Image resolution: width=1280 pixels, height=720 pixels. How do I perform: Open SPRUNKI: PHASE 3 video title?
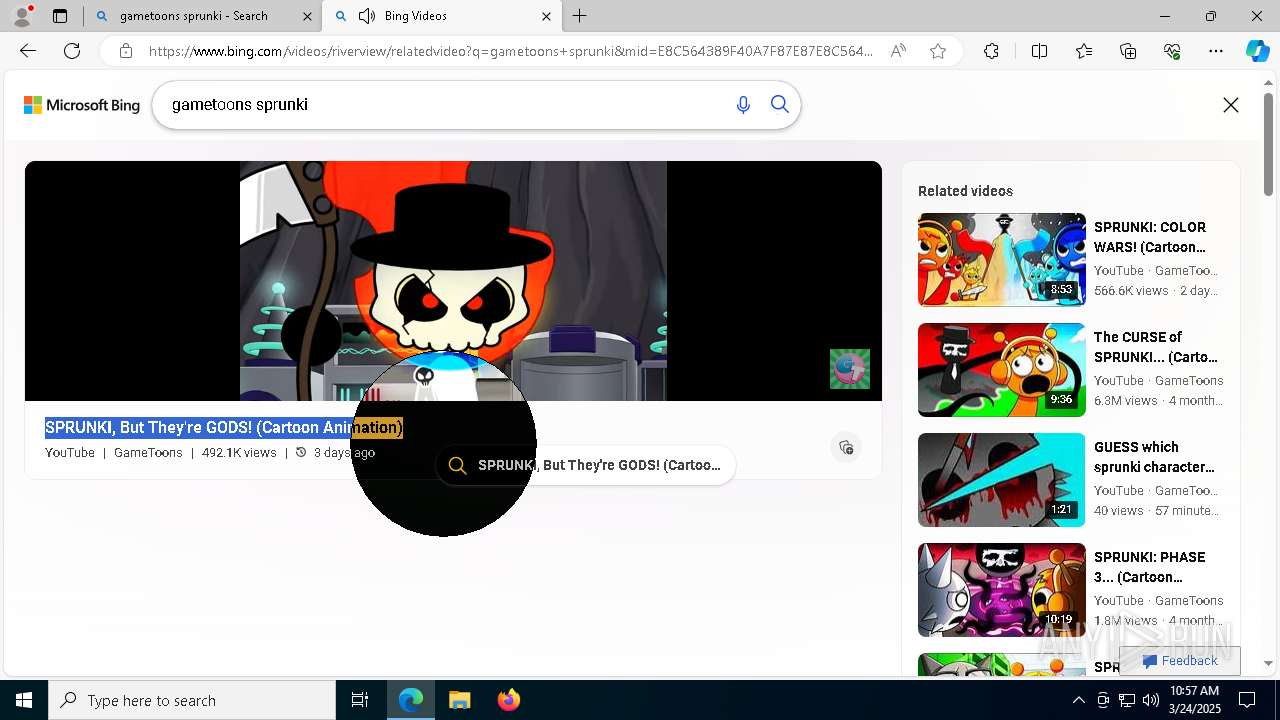pos(1150,567)
